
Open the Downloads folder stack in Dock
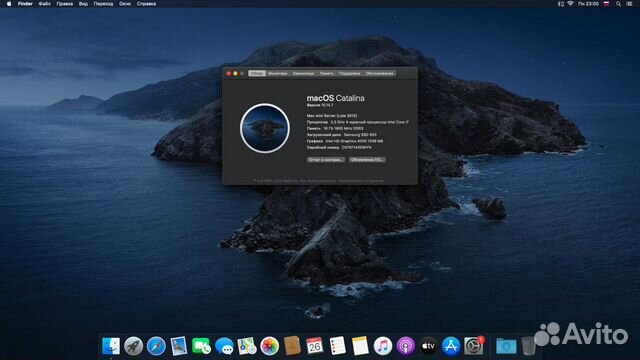coord(506,346)
